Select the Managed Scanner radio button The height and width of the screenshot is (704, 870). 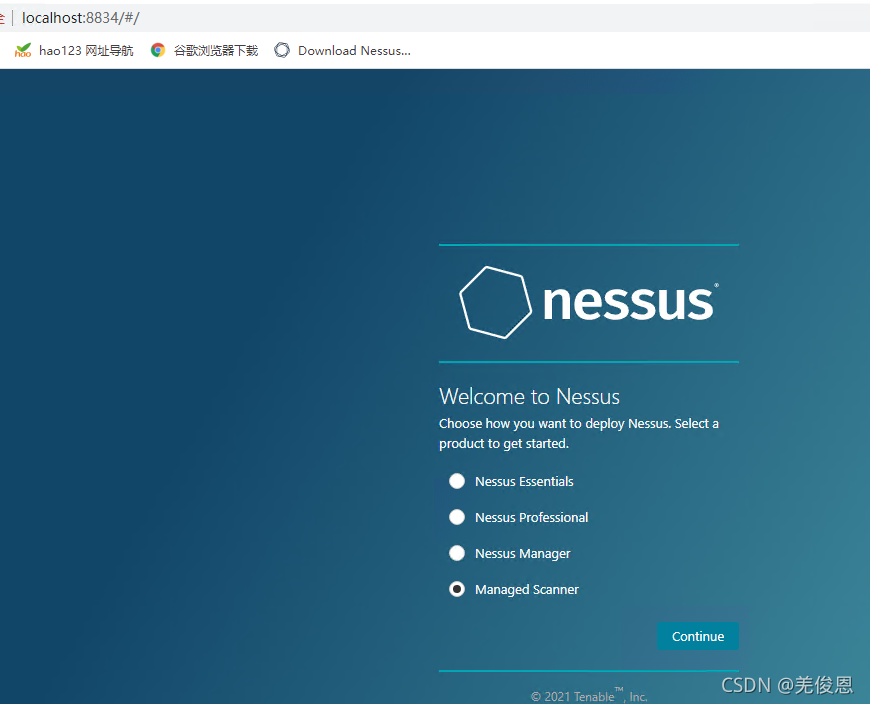457,589
